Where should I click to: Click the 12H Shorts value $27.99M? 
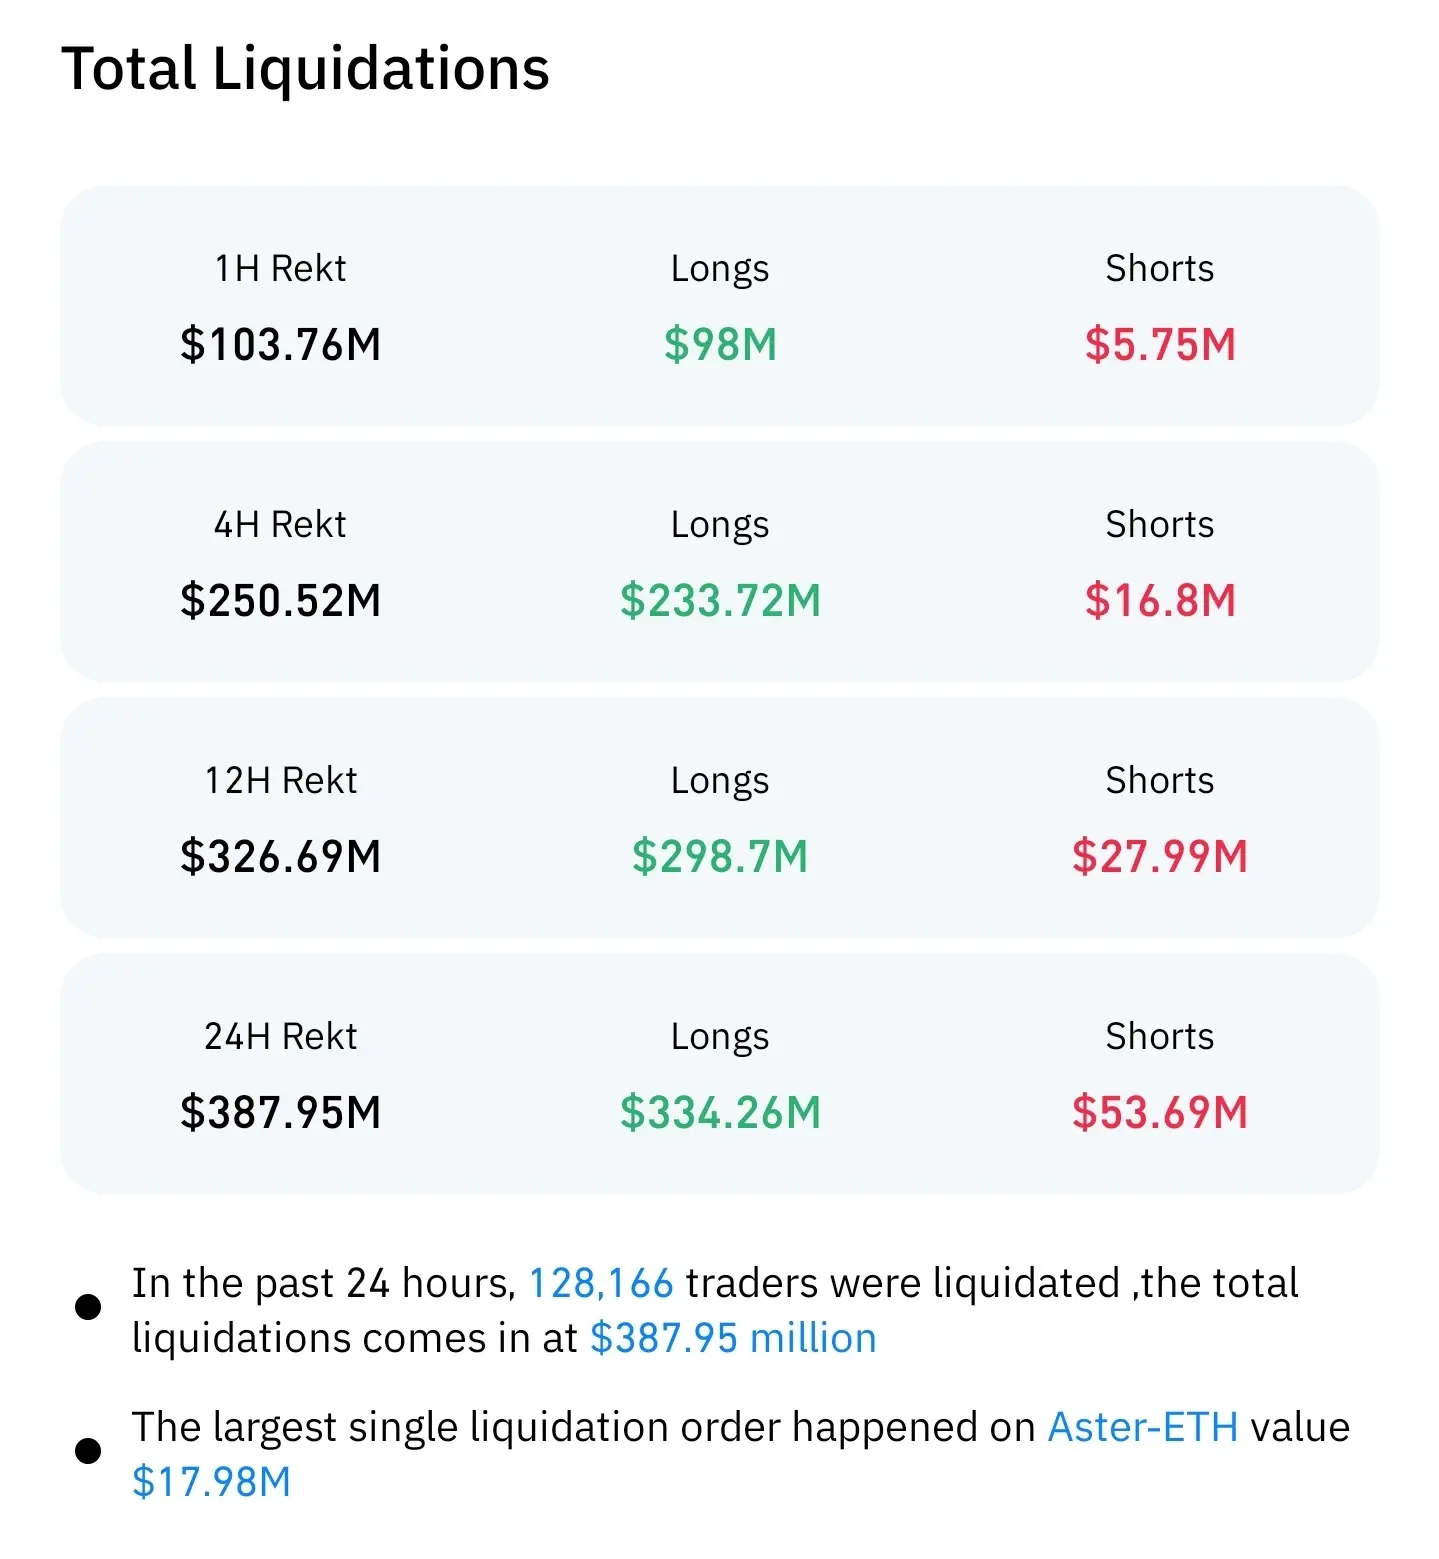(x=1160, y=857)
